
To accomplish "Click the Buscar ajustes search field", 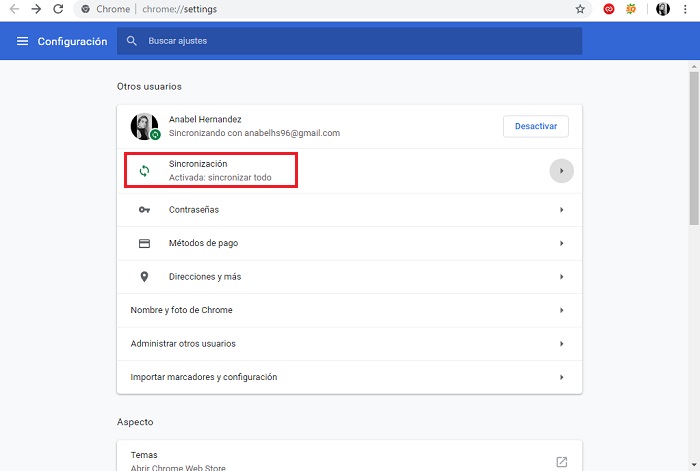I will (x=350, y=41).
